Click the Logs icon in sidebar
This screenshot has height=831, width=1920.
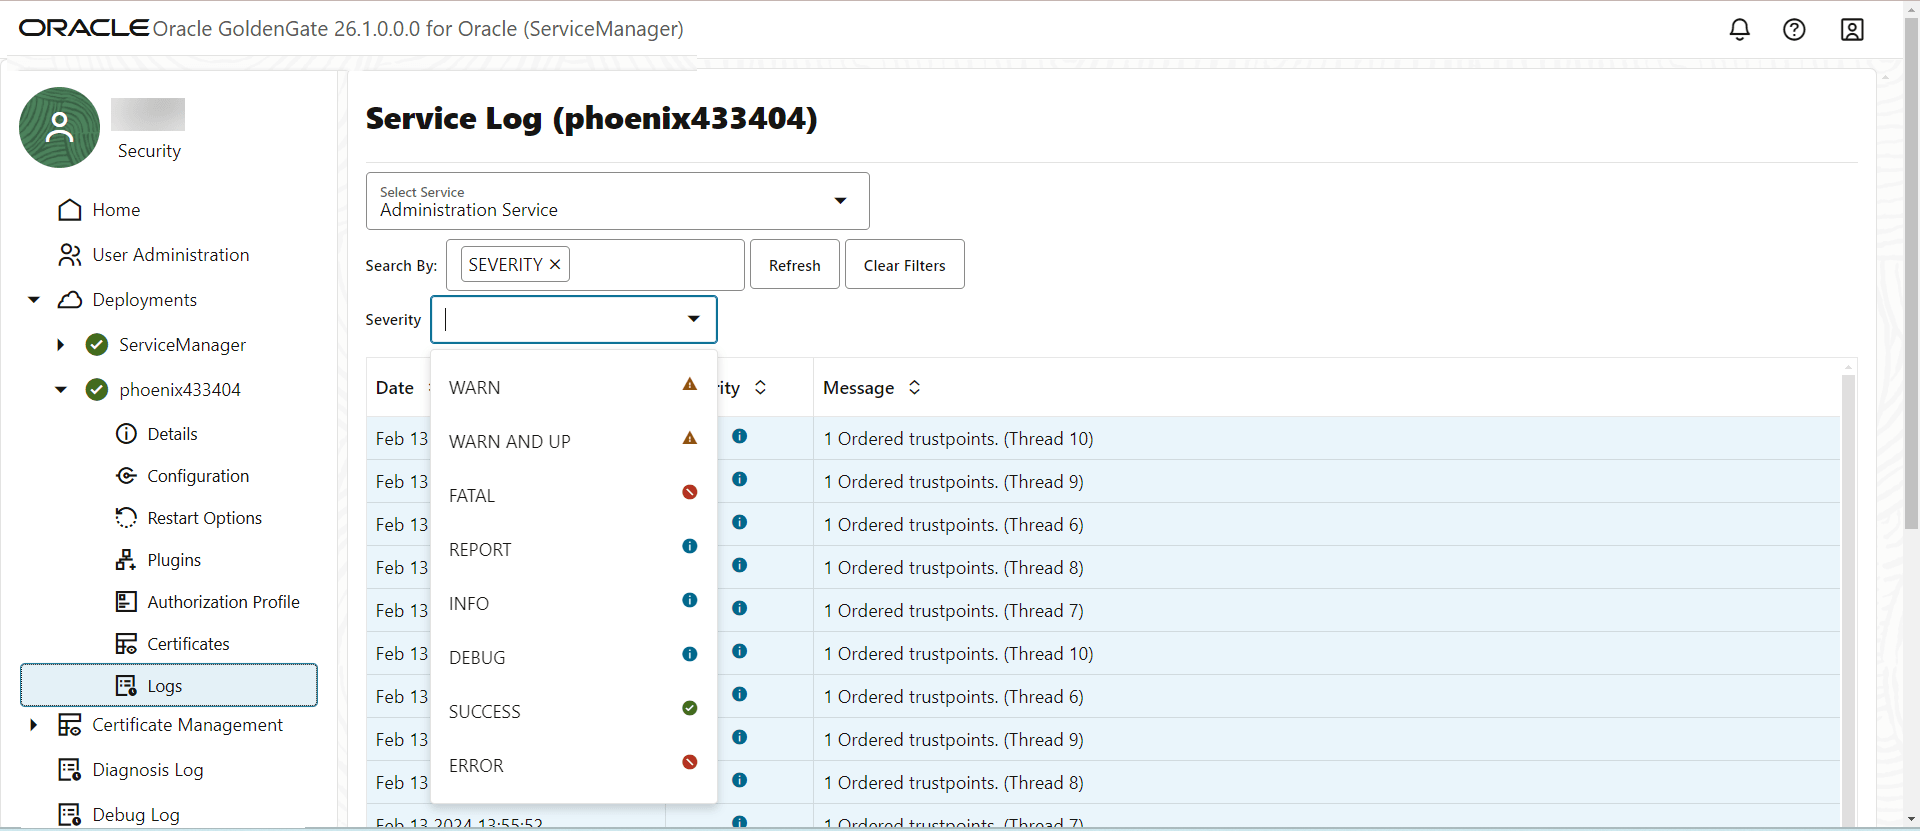coord(126,686)
